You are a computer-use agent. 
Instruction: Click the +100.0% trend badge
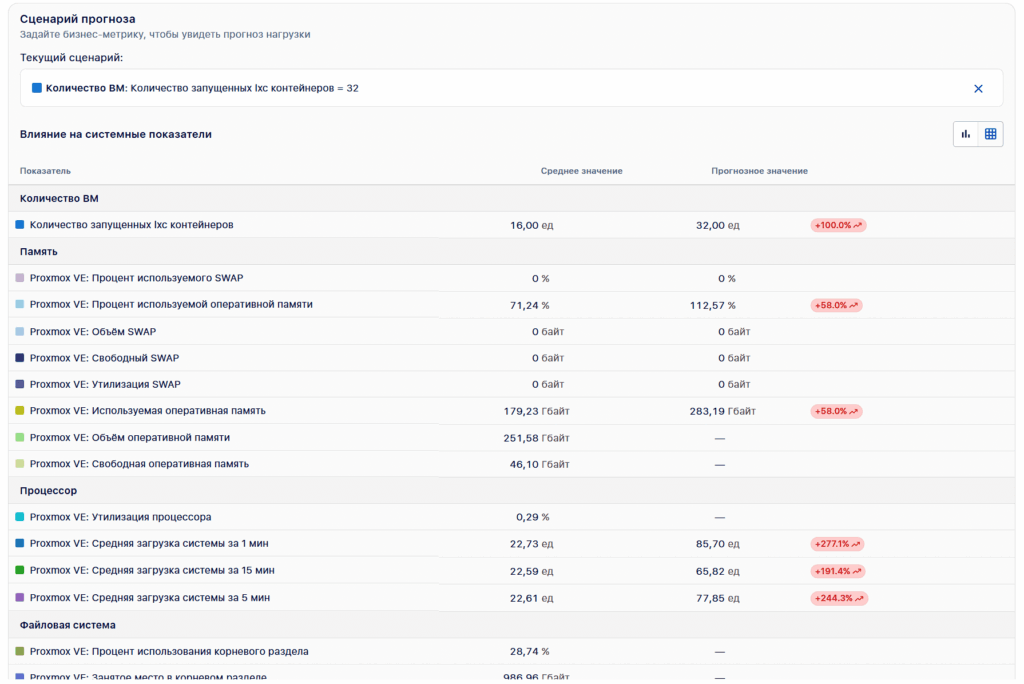(x=838, y=225)
